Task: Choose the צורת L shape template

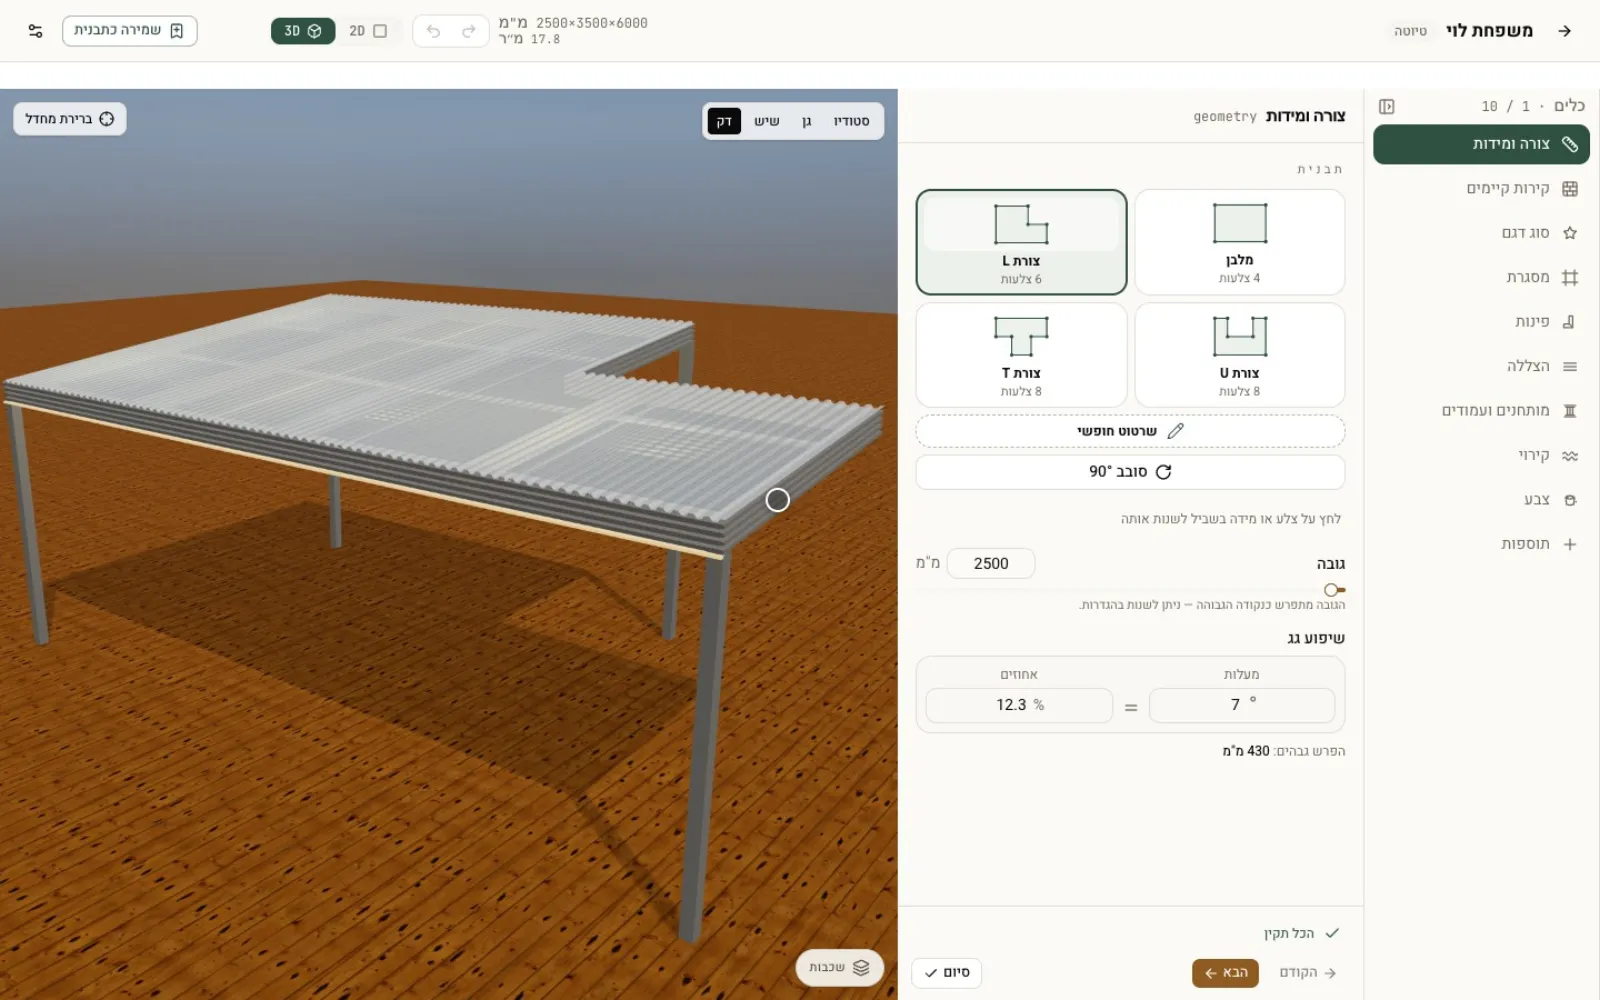Action: coord(1021,242)
